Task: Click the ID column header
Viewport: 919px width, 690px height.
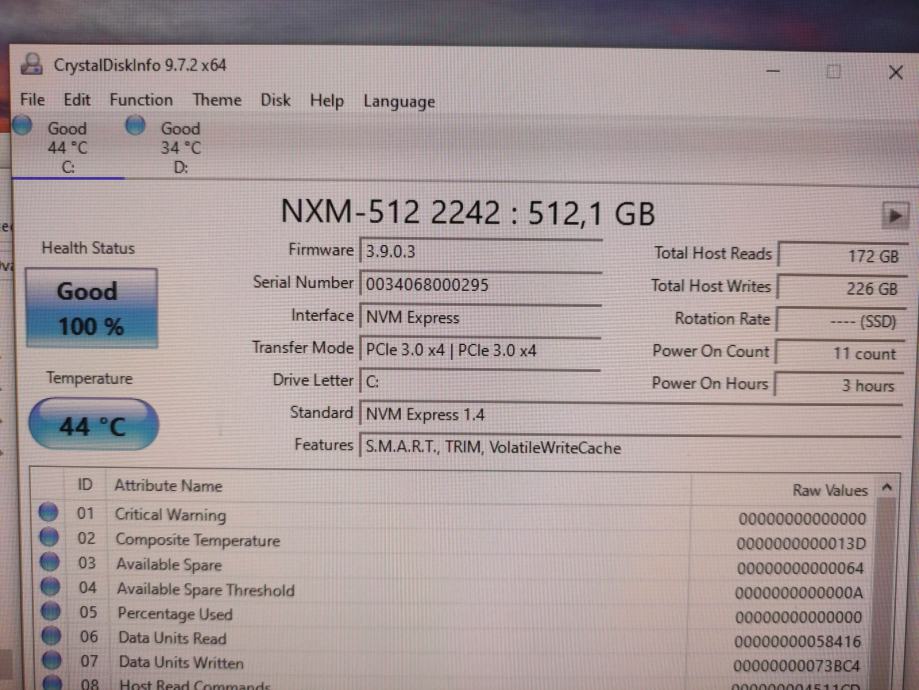Action: click(85, 485)
